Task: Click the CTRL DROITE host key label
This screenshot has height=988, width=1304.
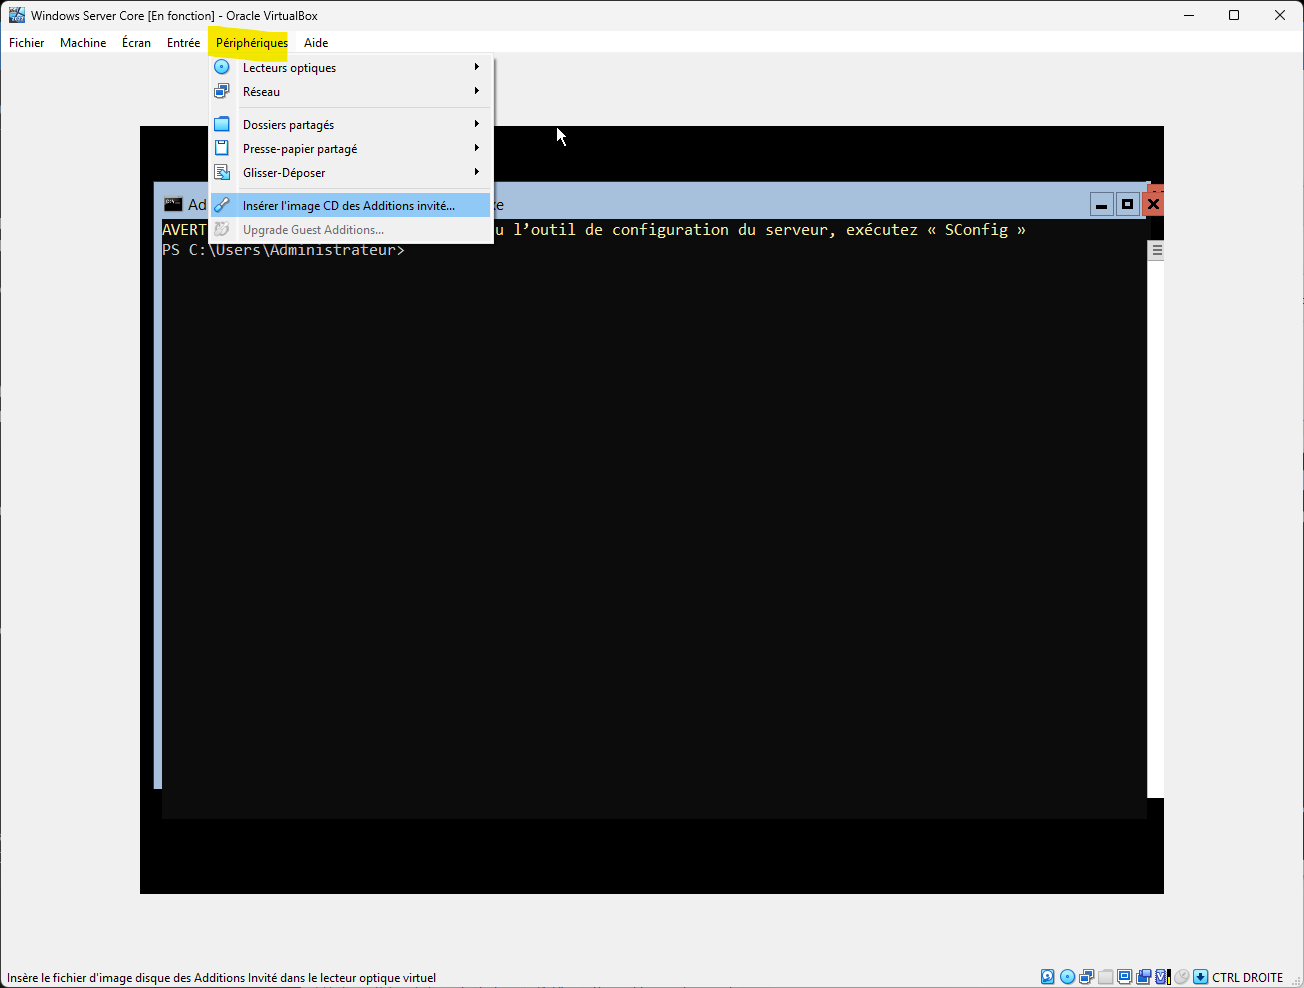Action: click(1247, 977)
